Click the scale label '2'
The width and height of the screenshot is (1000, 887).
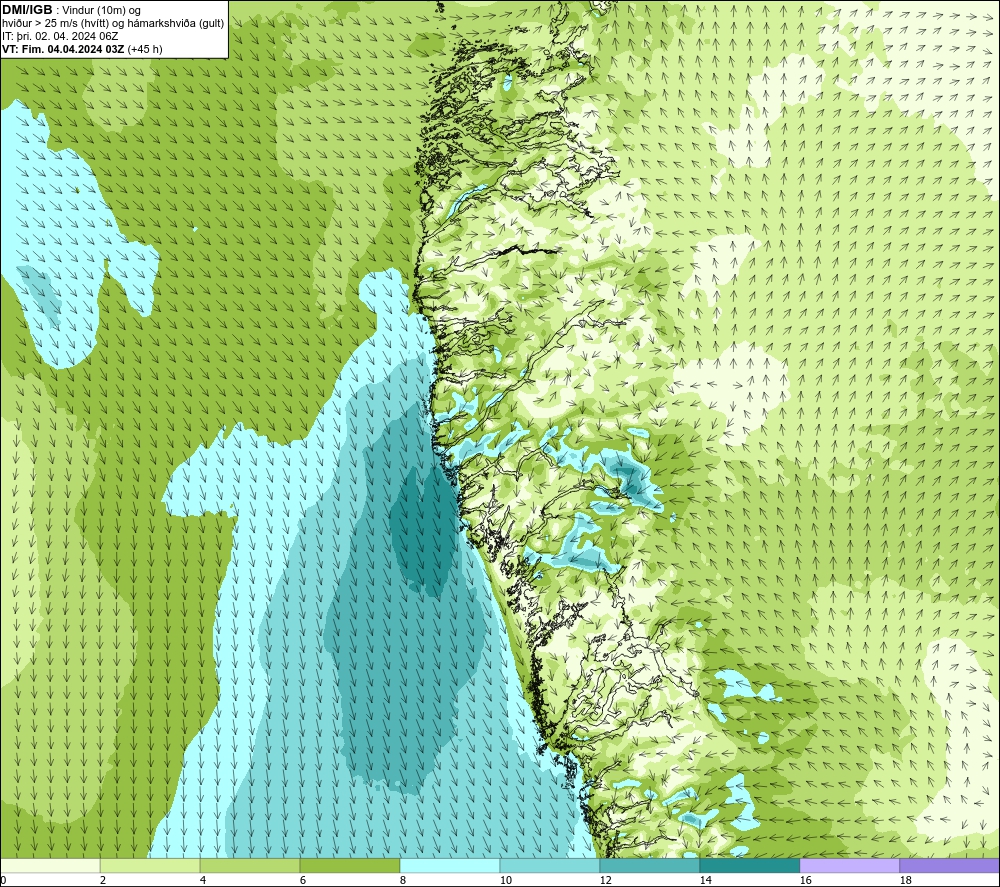103,881
